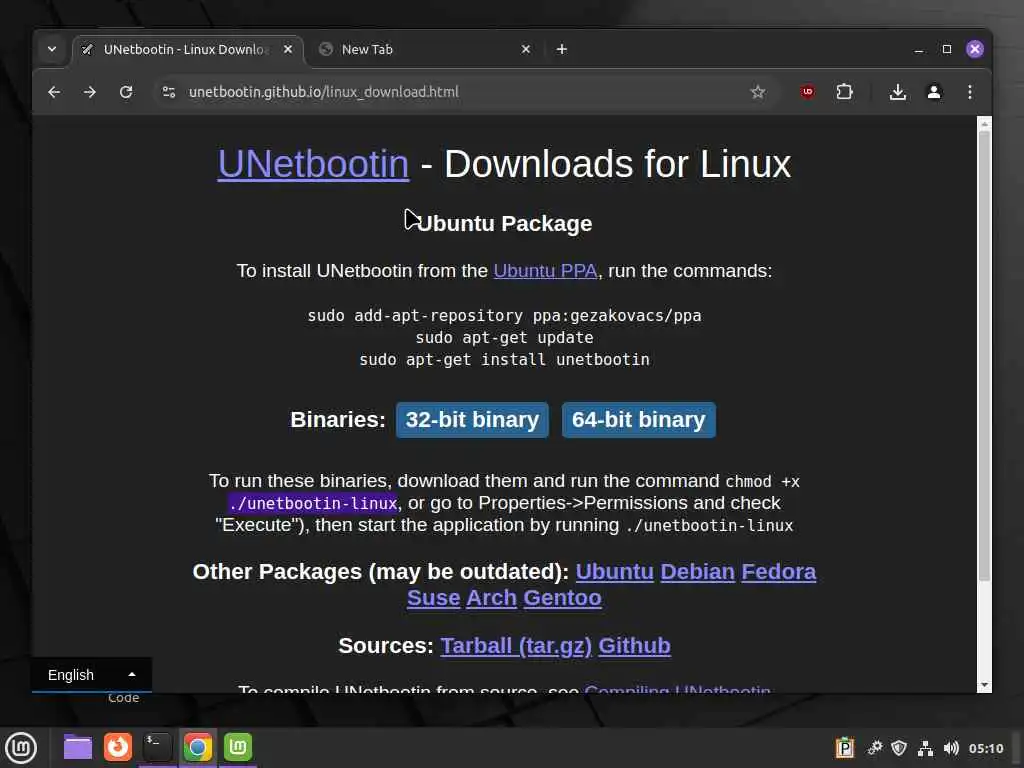This screenshot has height=768, width=1024.
Task: Open the Linux Mint start menu
Action: pyautogui.click(x=21, y=748)
